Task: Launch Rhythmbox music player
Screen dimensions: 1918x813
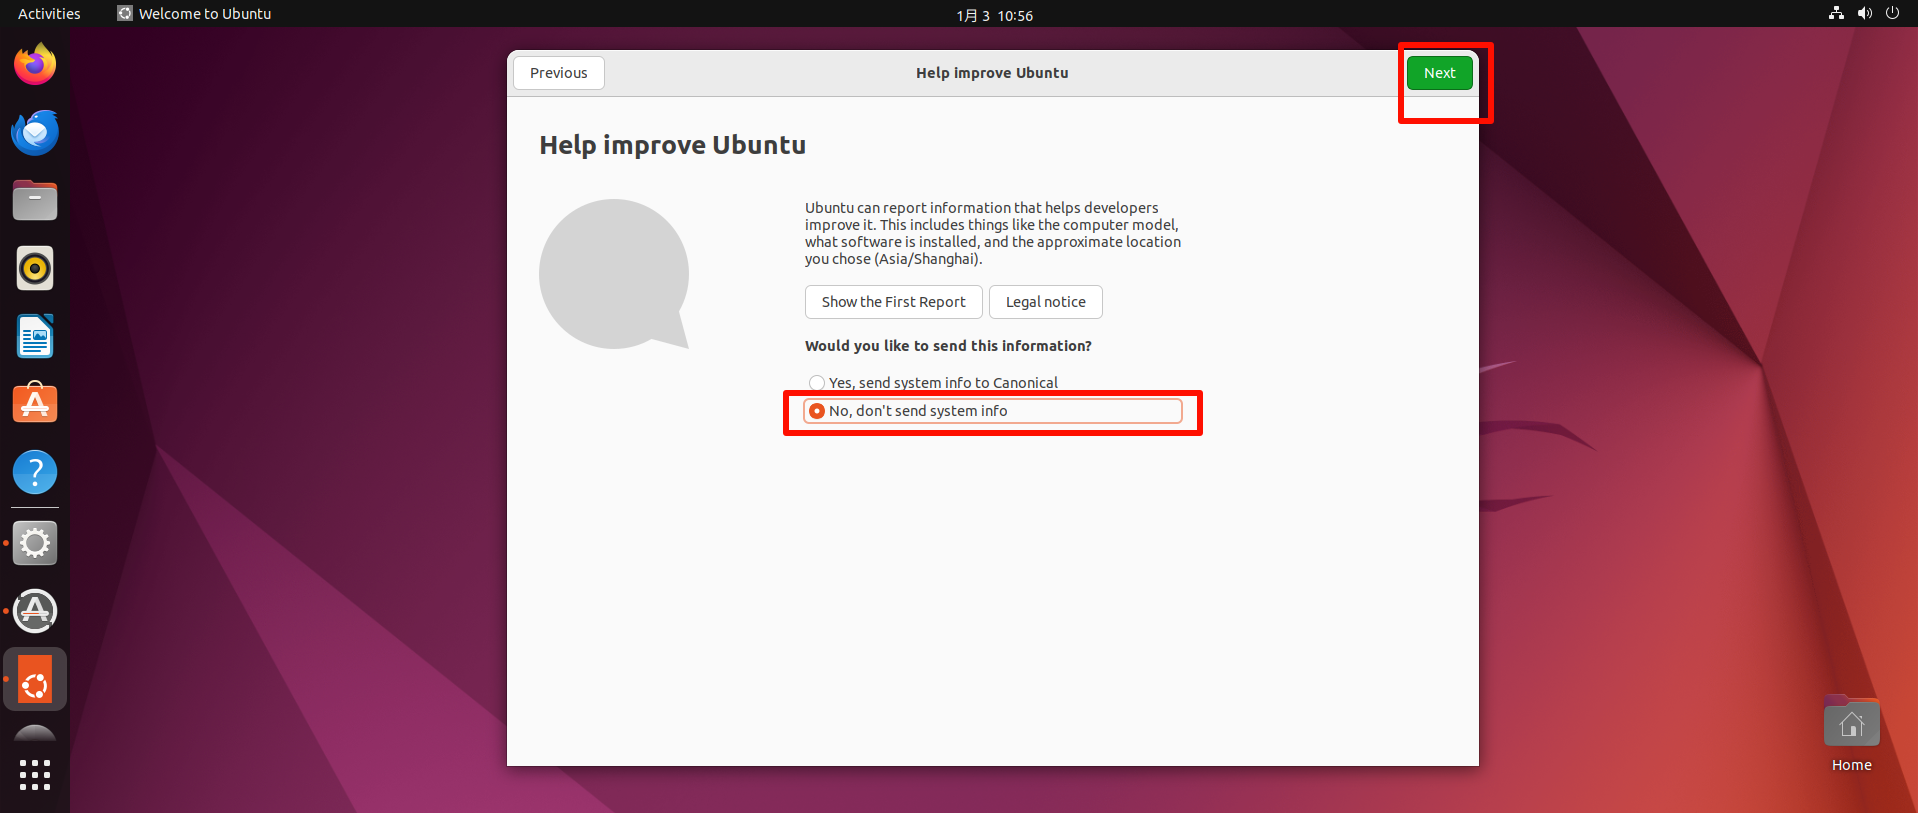Action: point(35,268)
